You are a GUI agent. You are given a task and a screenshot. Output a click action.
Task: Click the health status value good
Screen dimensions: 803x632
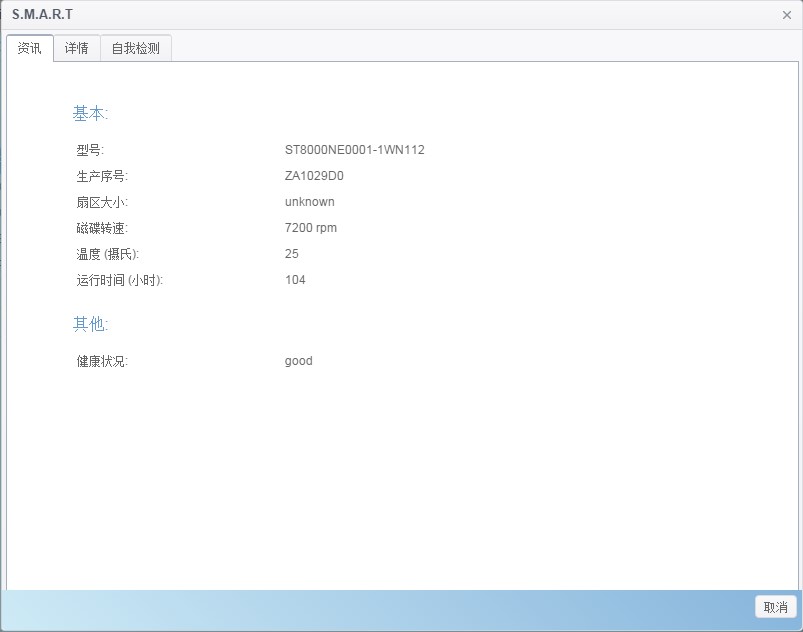point(298,361)
